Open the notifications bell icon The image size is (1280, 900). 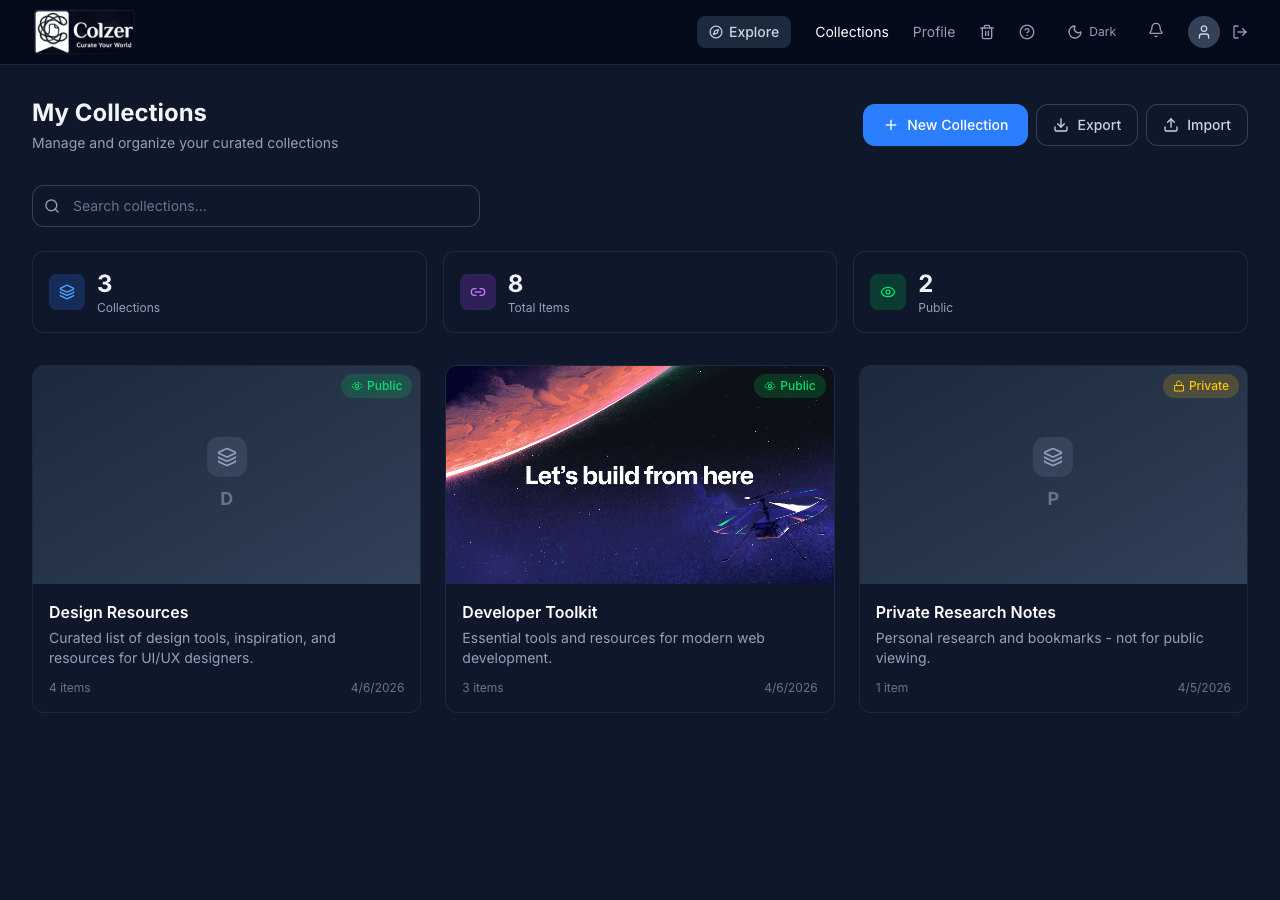[x=1155, y=31]
